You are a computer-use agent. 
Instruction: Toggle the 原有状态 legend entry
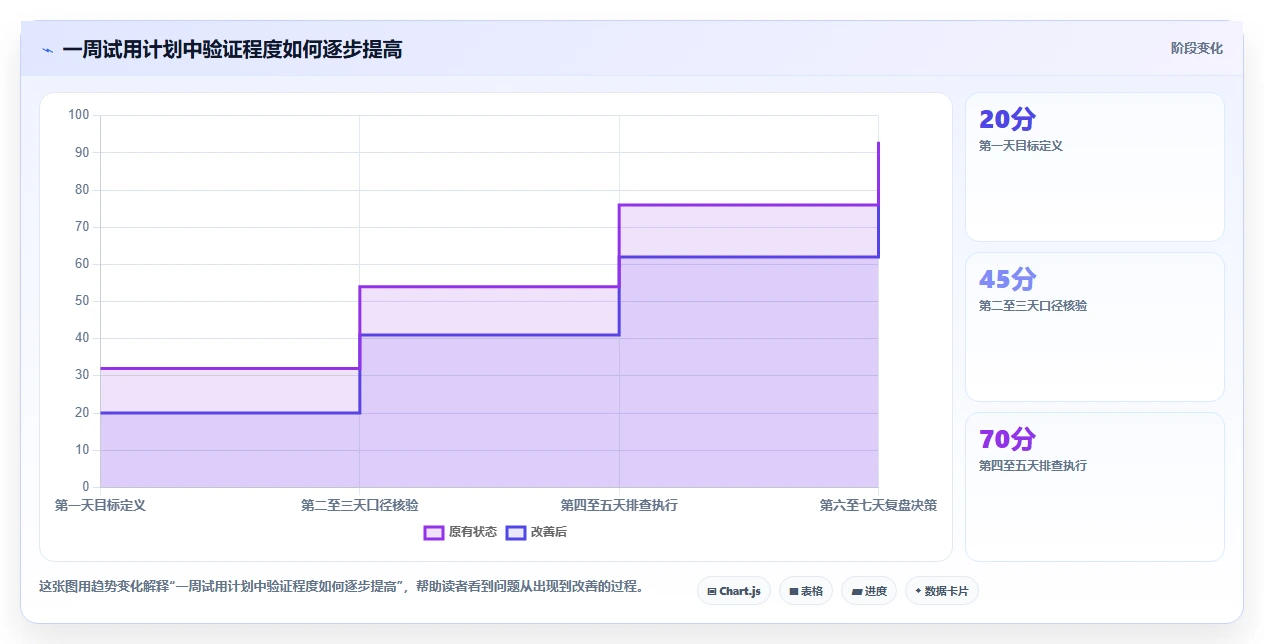point(460,532)
